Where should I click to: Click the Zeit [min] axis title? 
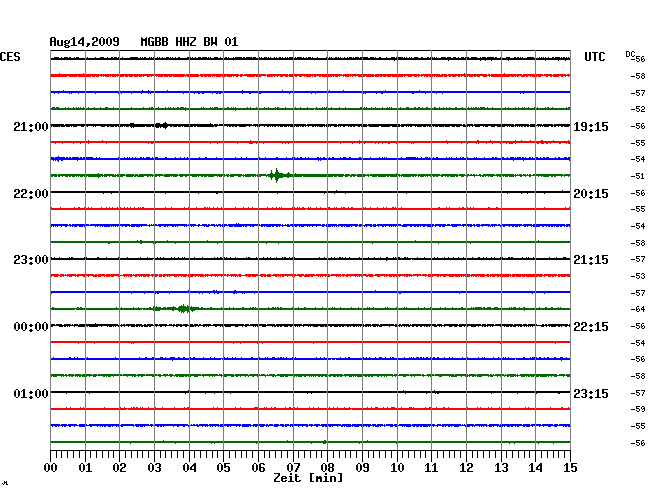pos(308,478)
